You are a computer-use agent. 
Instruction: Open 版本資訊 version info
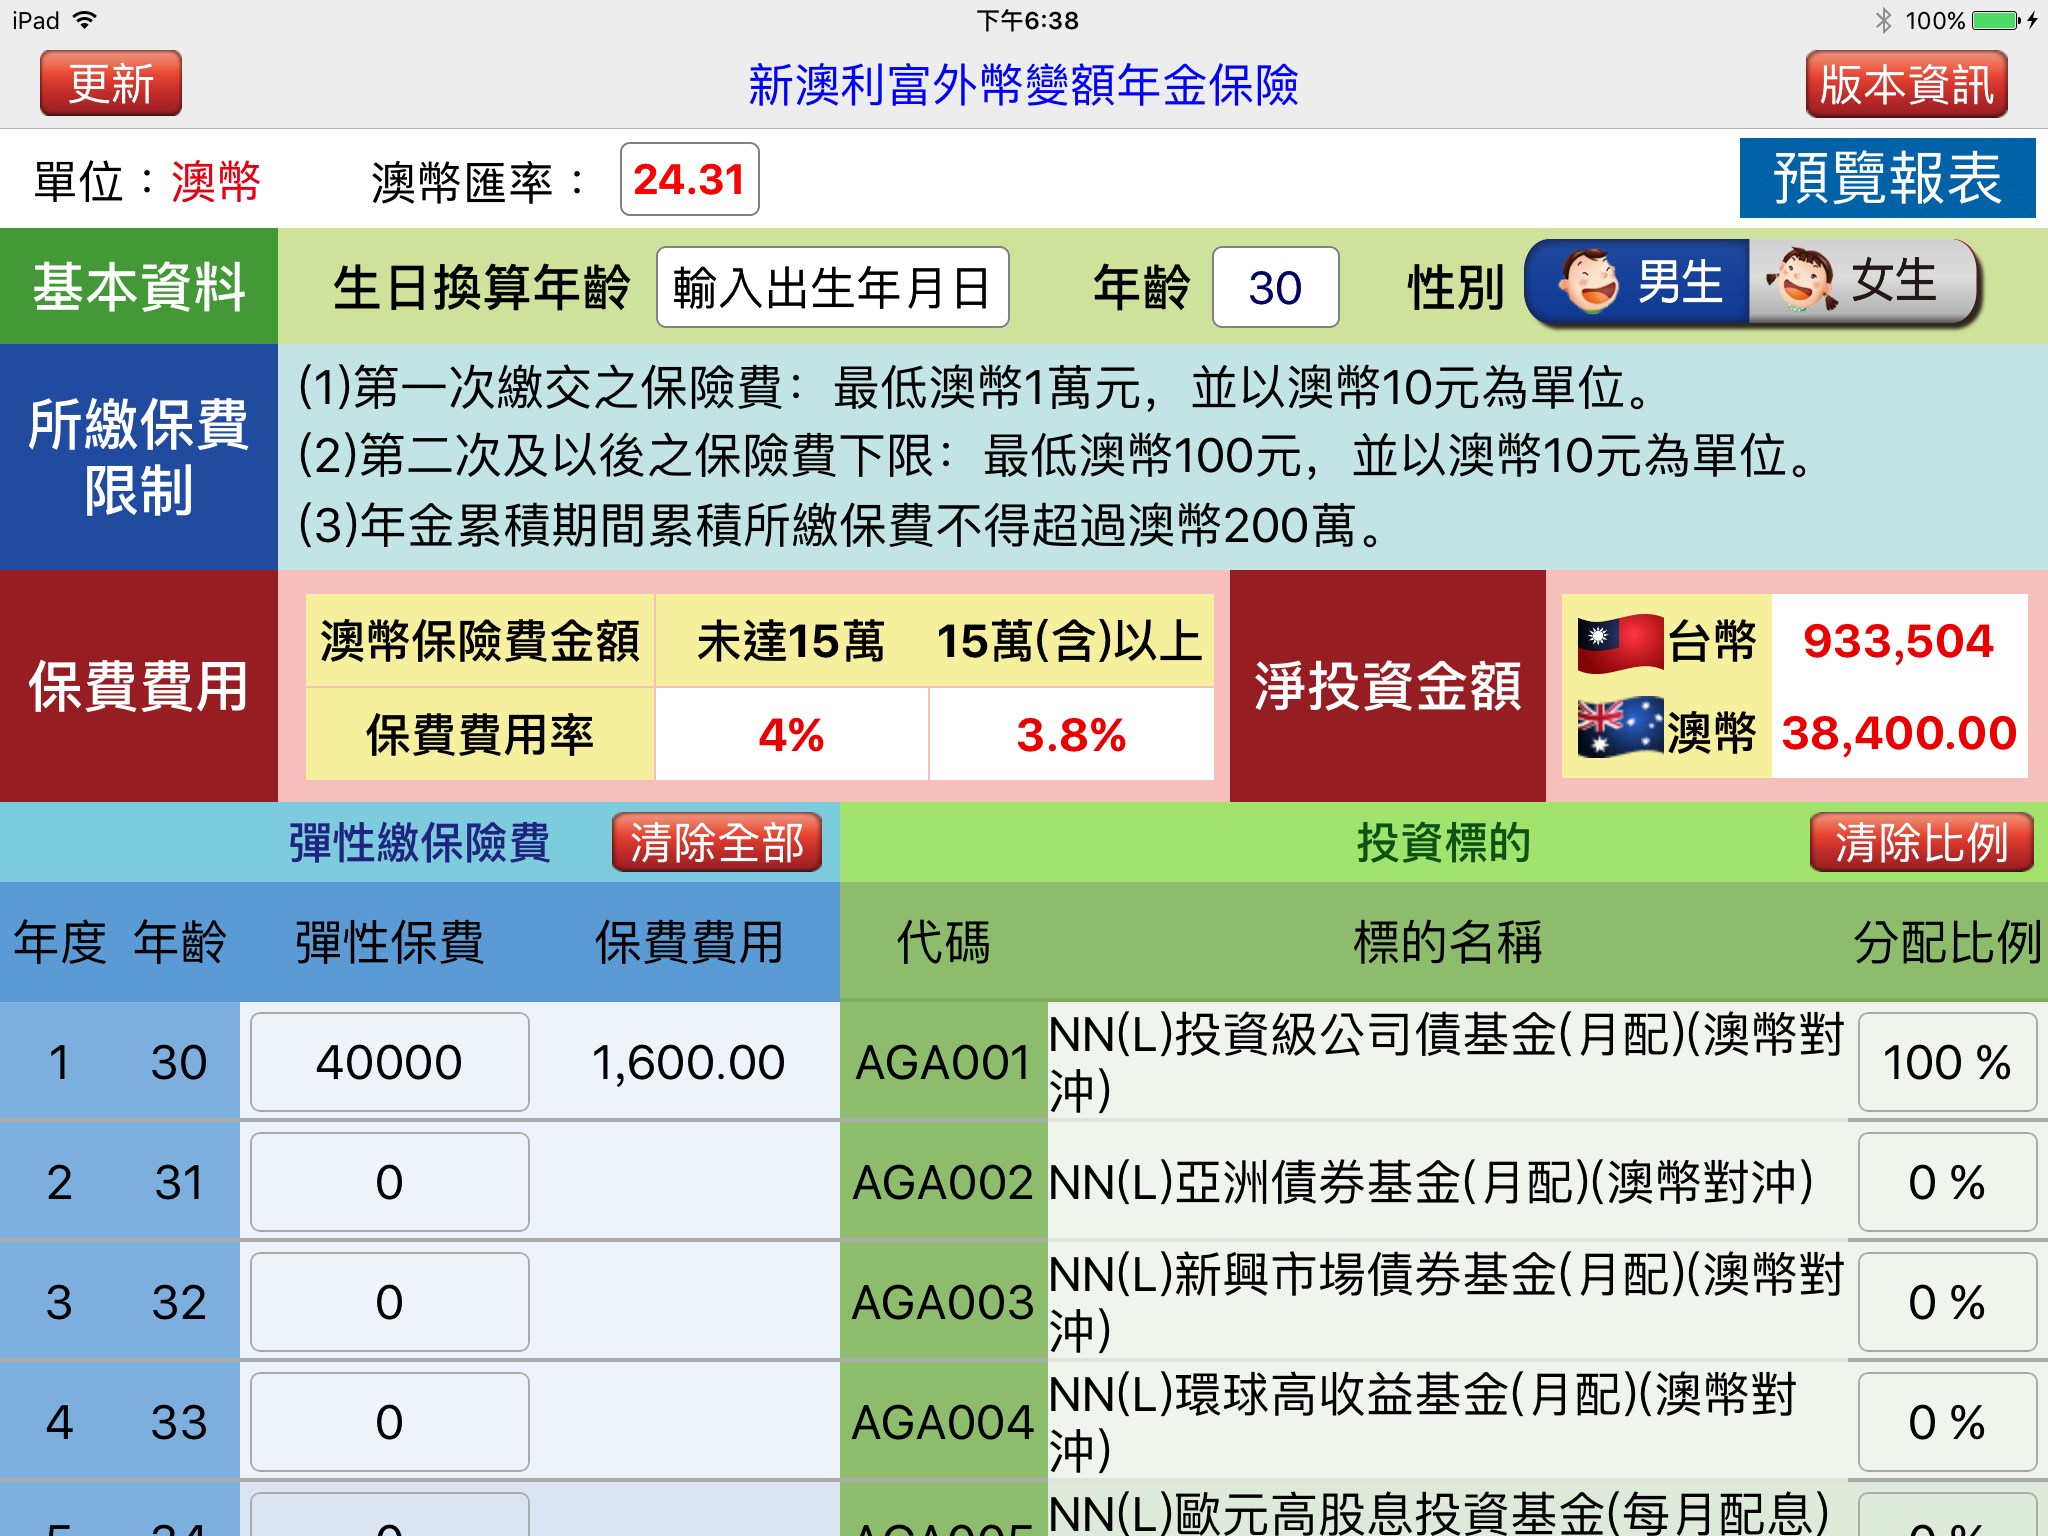click(1906, 84)
